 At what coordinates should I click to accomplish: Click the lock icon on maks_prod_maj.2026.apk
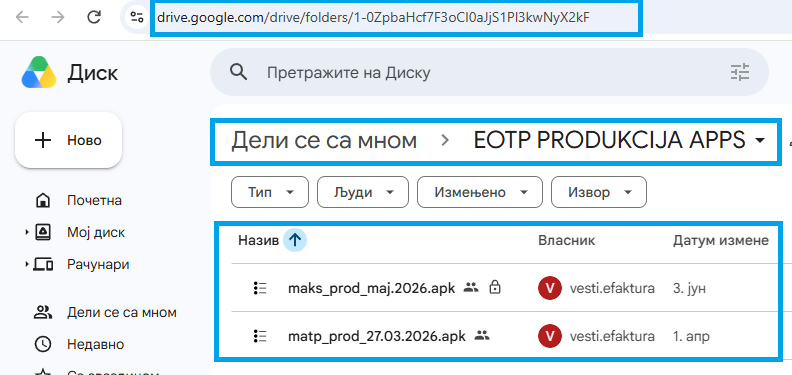pyautogui.click(x=496, y=288)
